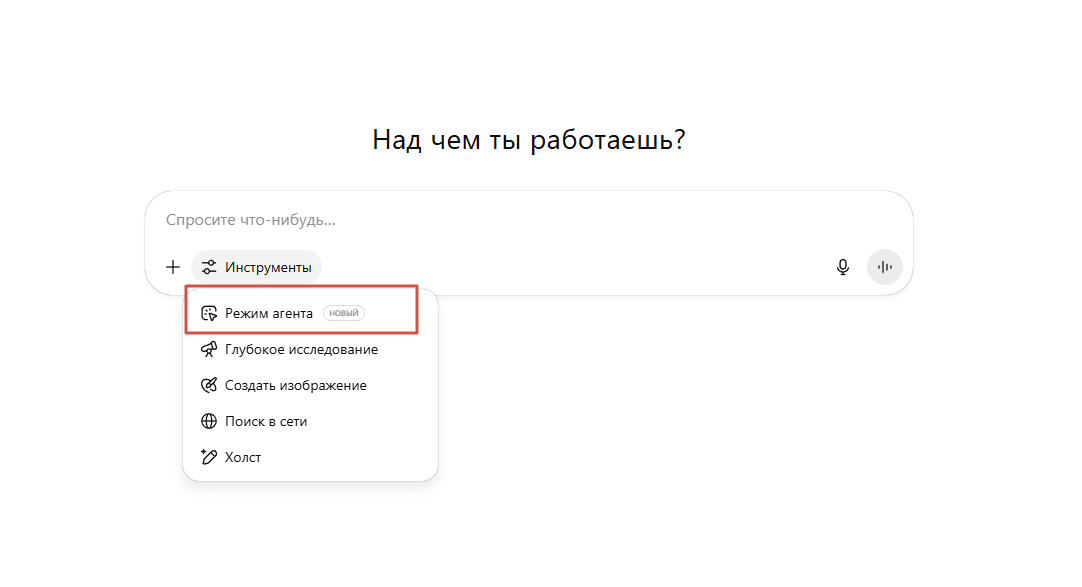Click the globe icon for Поиск в сети
The height and width of the screenshot is (587, 1082).
(210, 421)
